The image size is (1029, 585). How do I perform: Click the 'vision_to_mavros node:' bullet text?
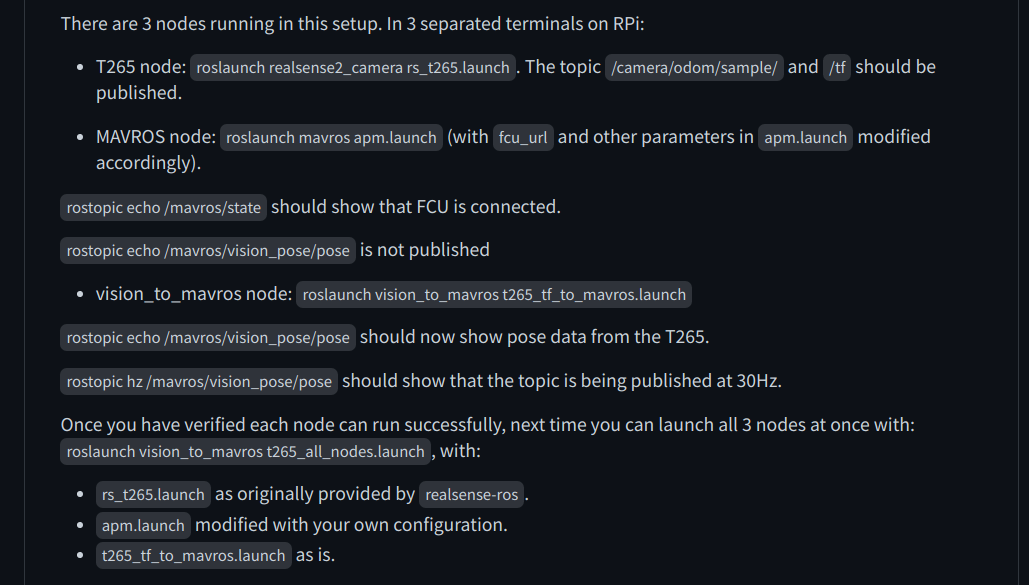click(x=194, y=294)
